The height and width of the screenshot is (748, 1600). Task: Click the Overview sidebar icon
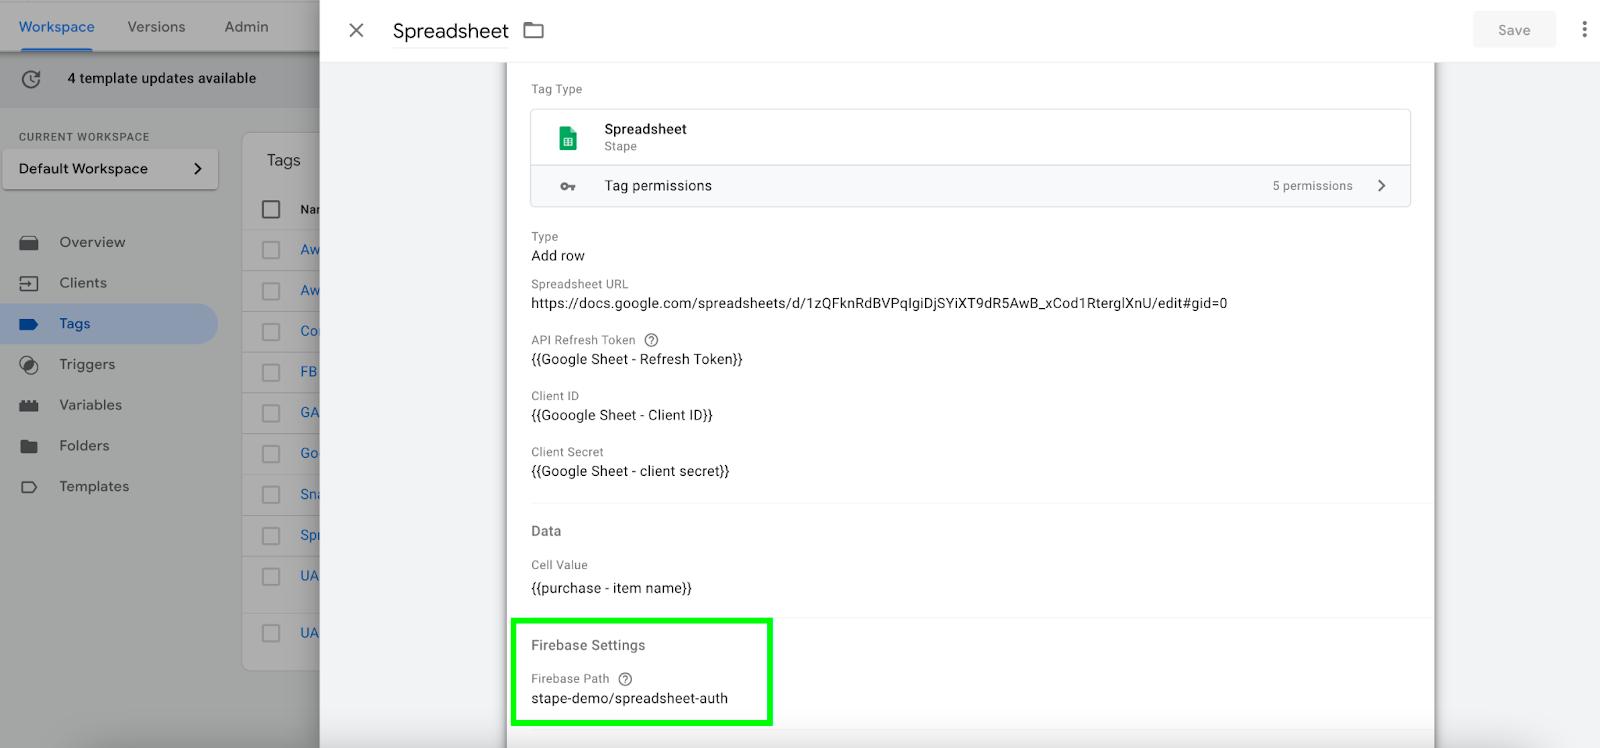click(x=29, y=242)
